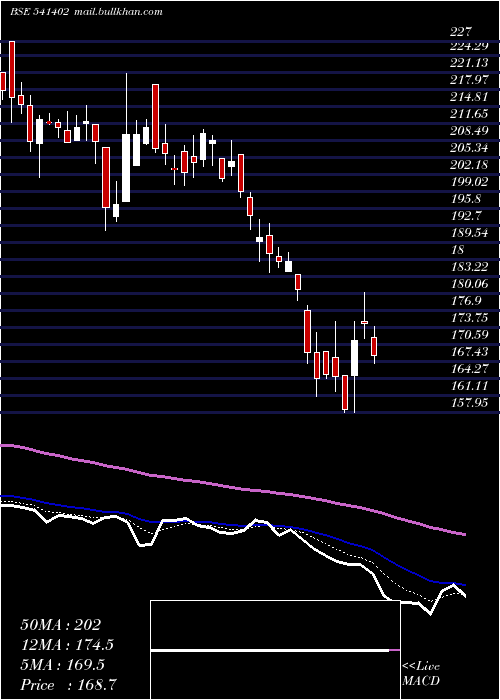This screenshot has width=500, height=700.
Task: Click the 214.81 price level label
Action: tap(470, 96)
